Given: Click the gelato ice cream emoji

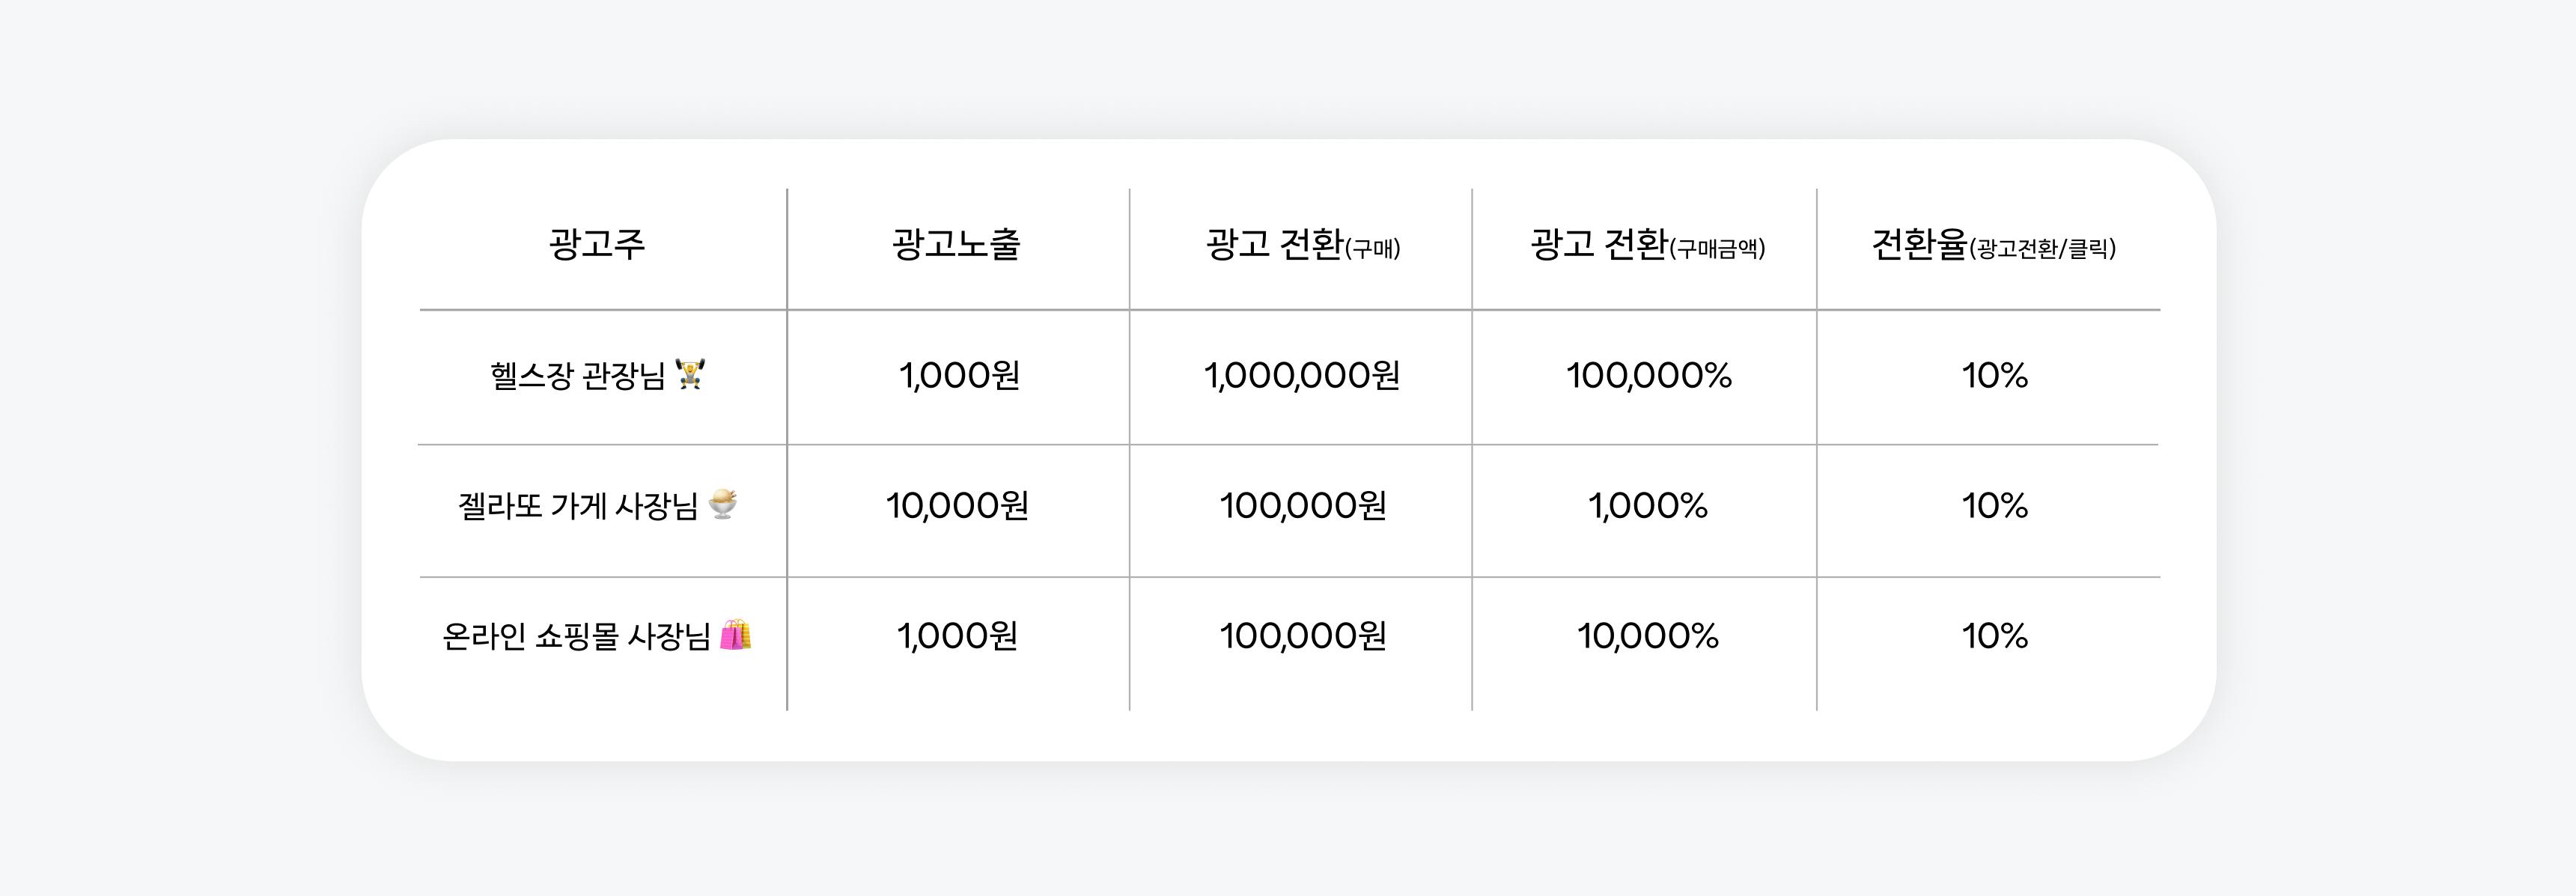Looking at the screenshot, I should coord(723,505).
